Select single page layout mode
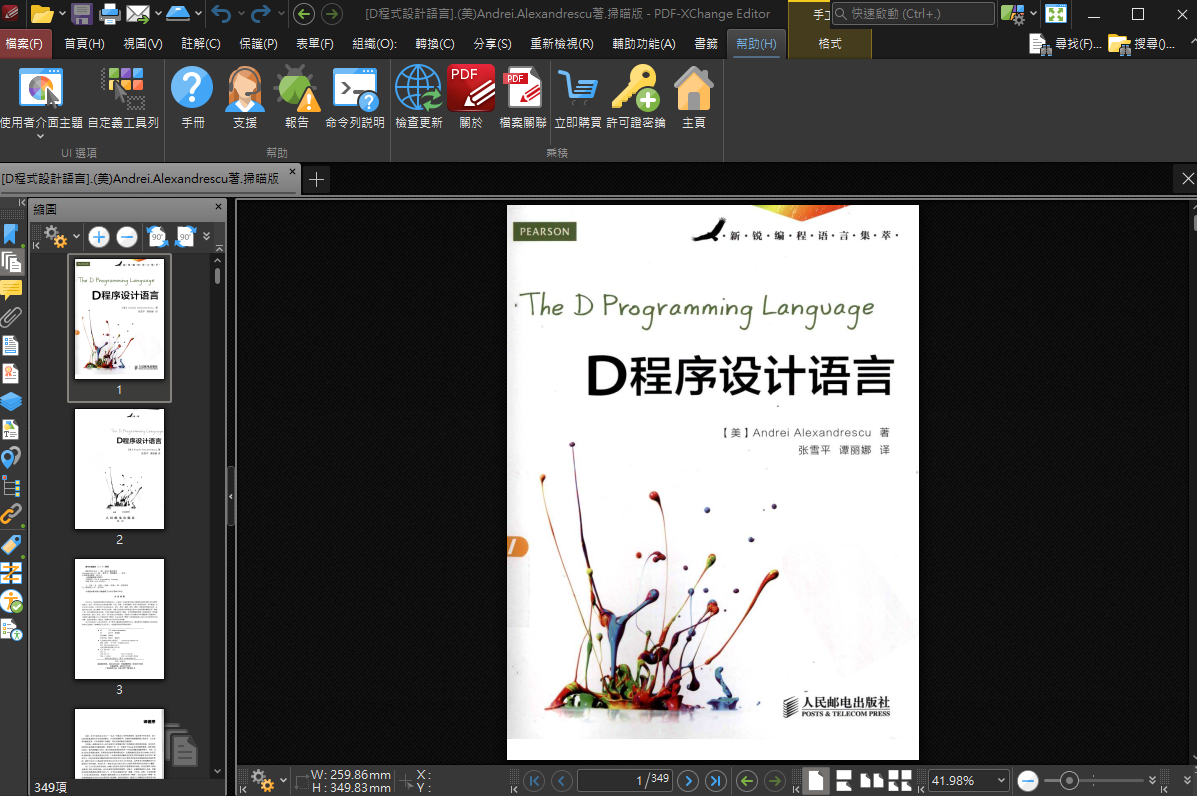This screenshot has width=1197, height=796. click(816, 780)
